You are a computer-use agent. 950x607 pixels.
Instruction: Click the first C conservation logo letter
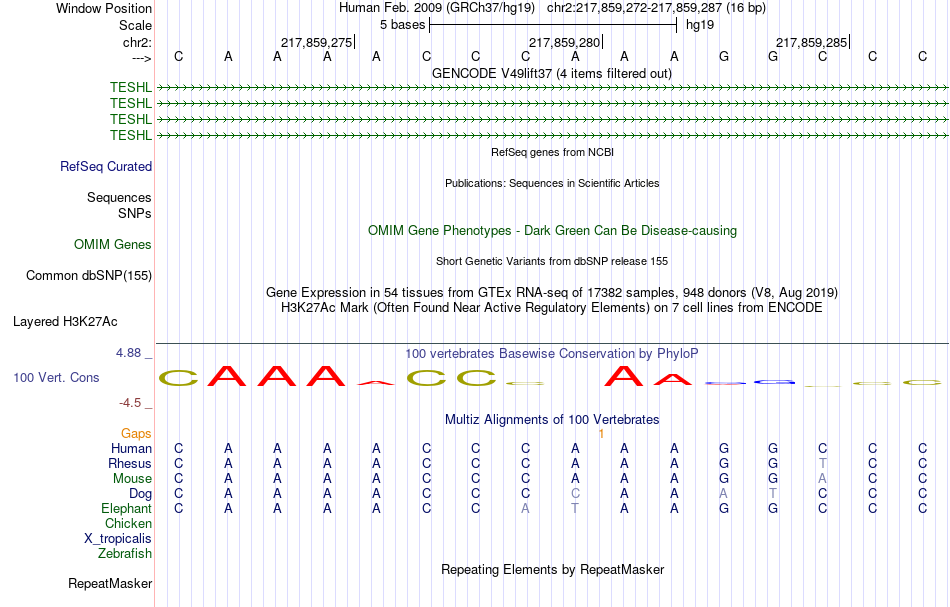[x=178, y=378]
